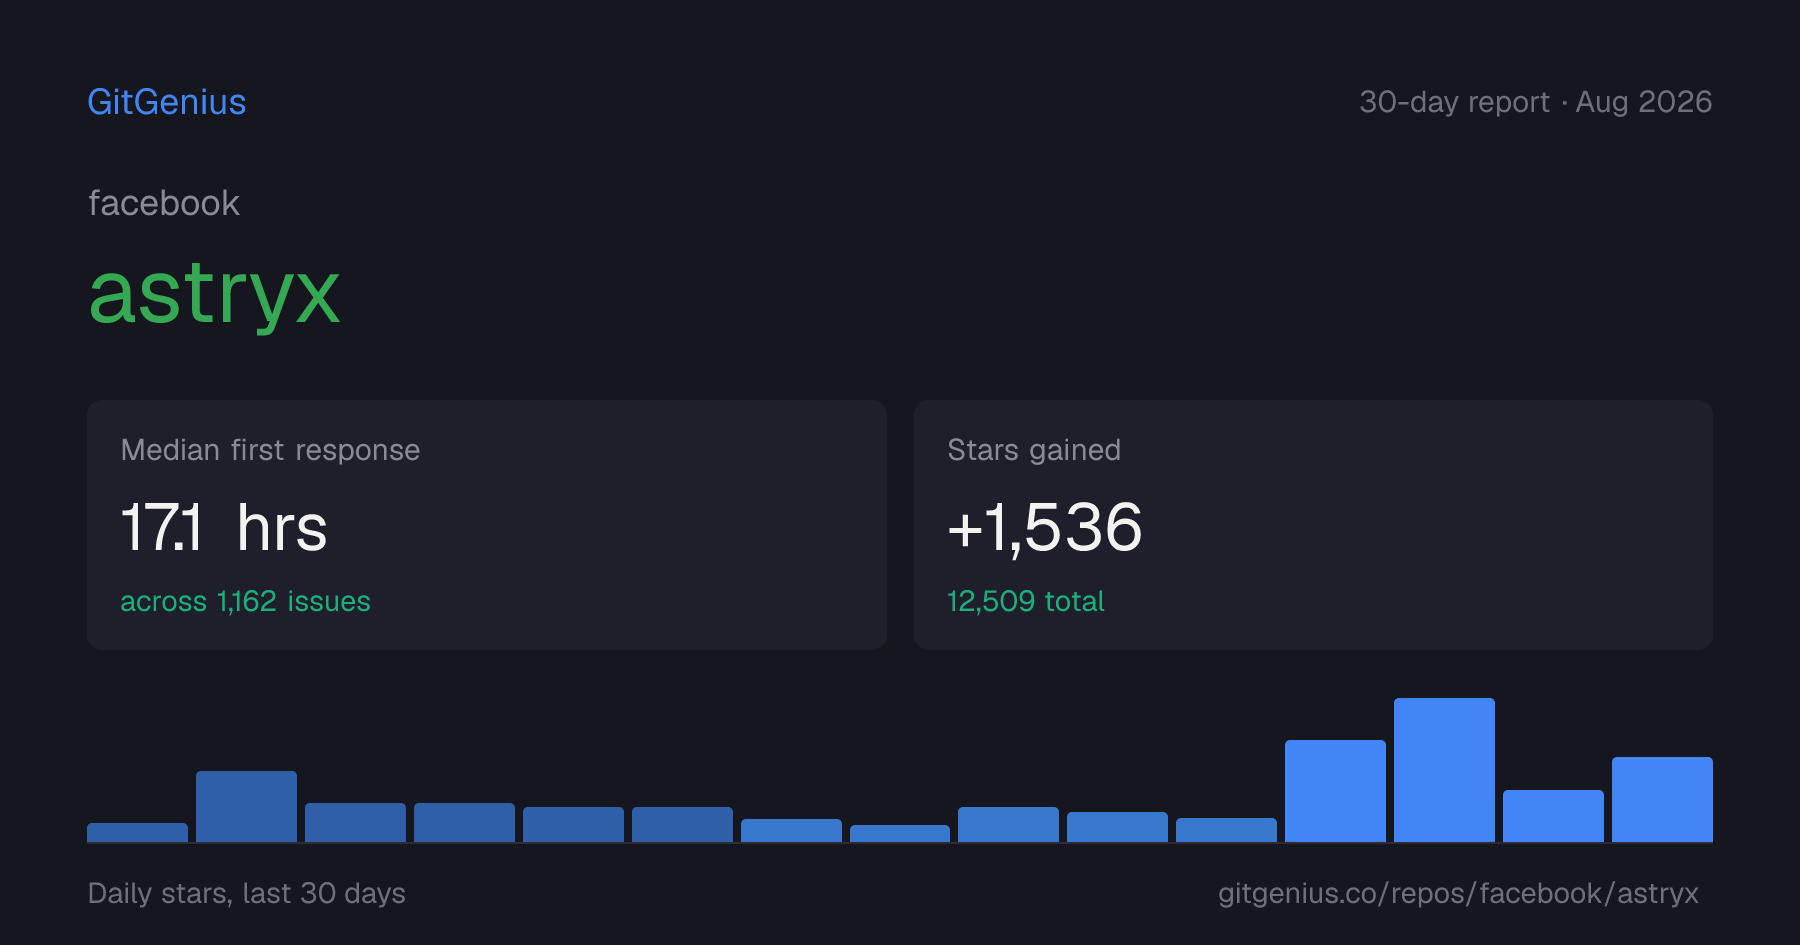Image resolution: width=1800 pixels, height=945 pixels.
Task: Click the tallest bar in the daily stars chart
Action: click(1444, 770)
